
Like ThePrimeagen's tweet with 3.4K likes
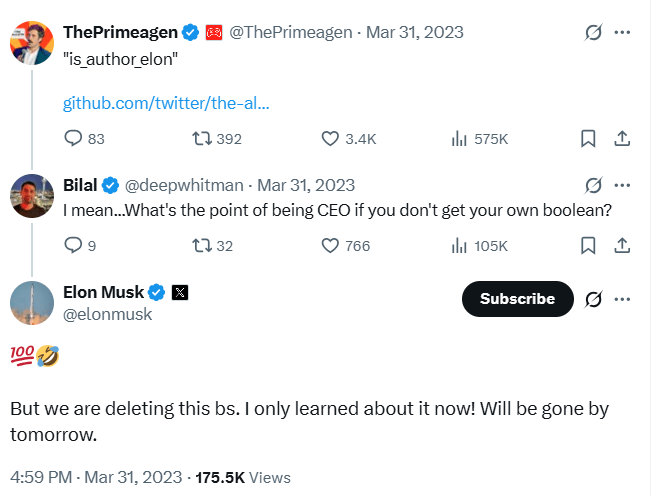(x=331, y=139)
